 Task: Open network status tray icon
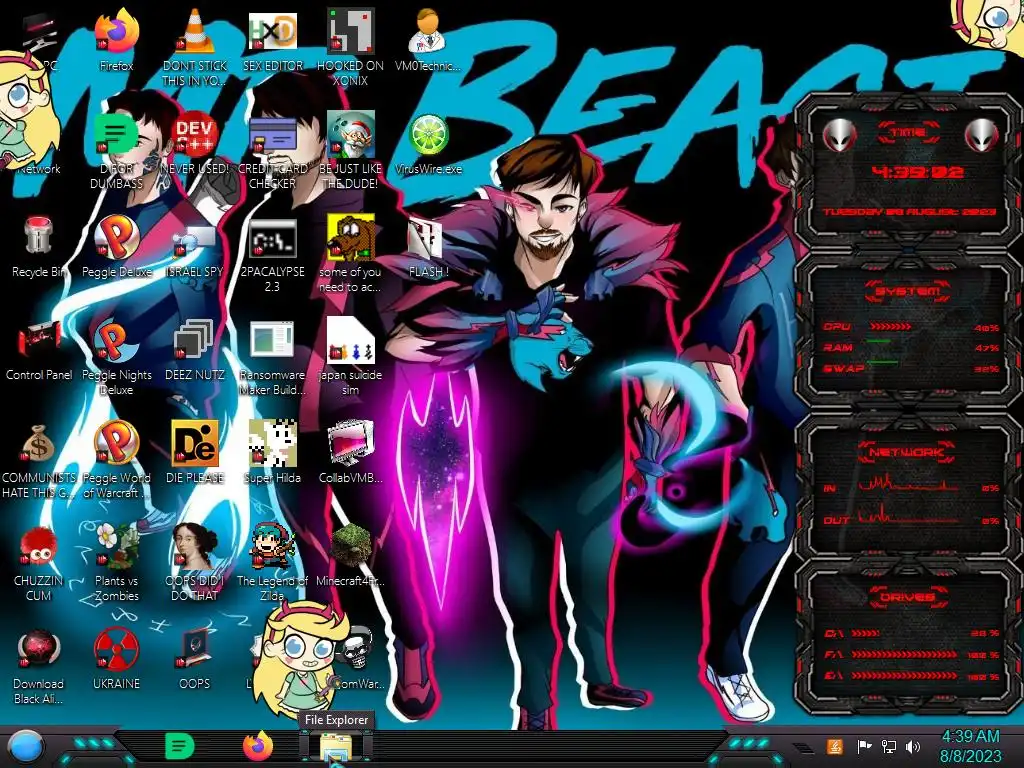point(889,746)
